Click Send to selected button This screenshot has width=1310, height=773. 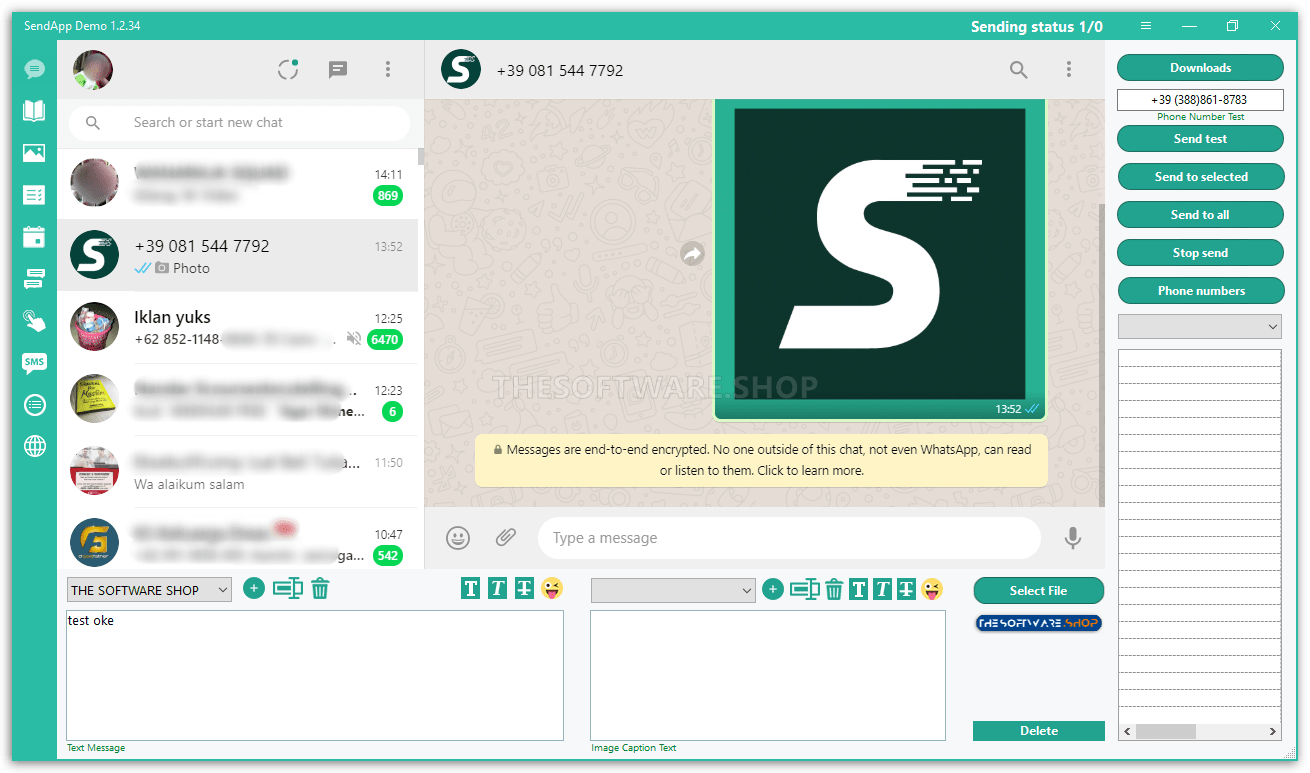1200,177
